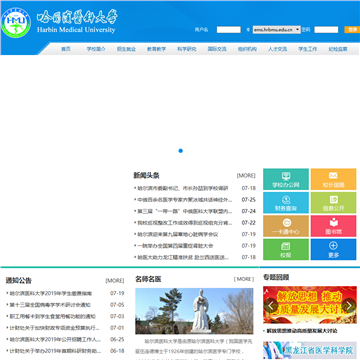
Task: Click the statue photo under 名师名医
Action: (x=194, y=311)
